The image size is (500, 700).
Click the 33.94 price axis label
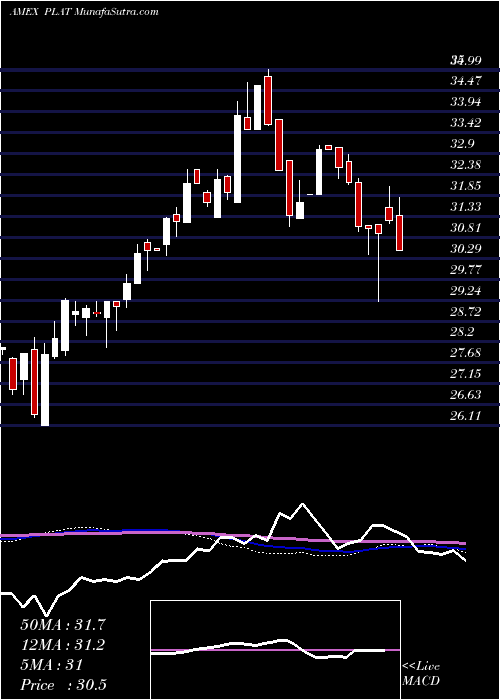pos(466,102)
